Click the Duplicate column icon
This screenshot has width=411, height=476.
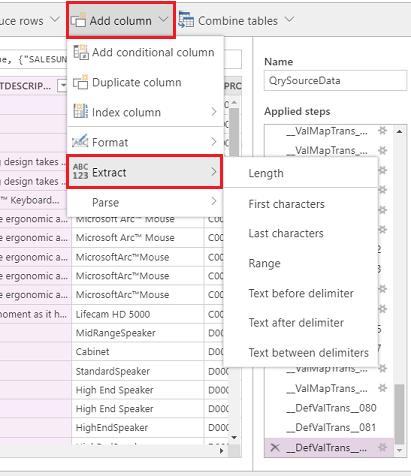click(x=81, y=82)
